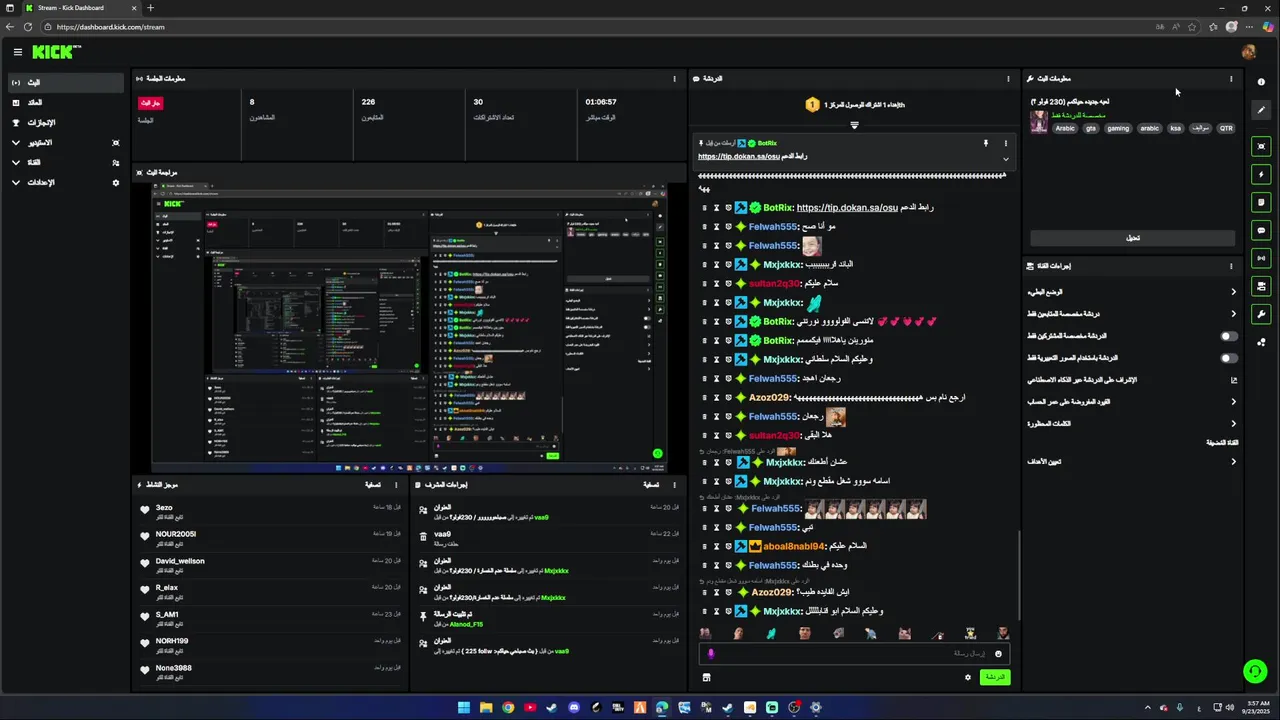Delete BotRix tip link chat message
The width and height of the screenshot is (1280, 720).
pos(704,208)
